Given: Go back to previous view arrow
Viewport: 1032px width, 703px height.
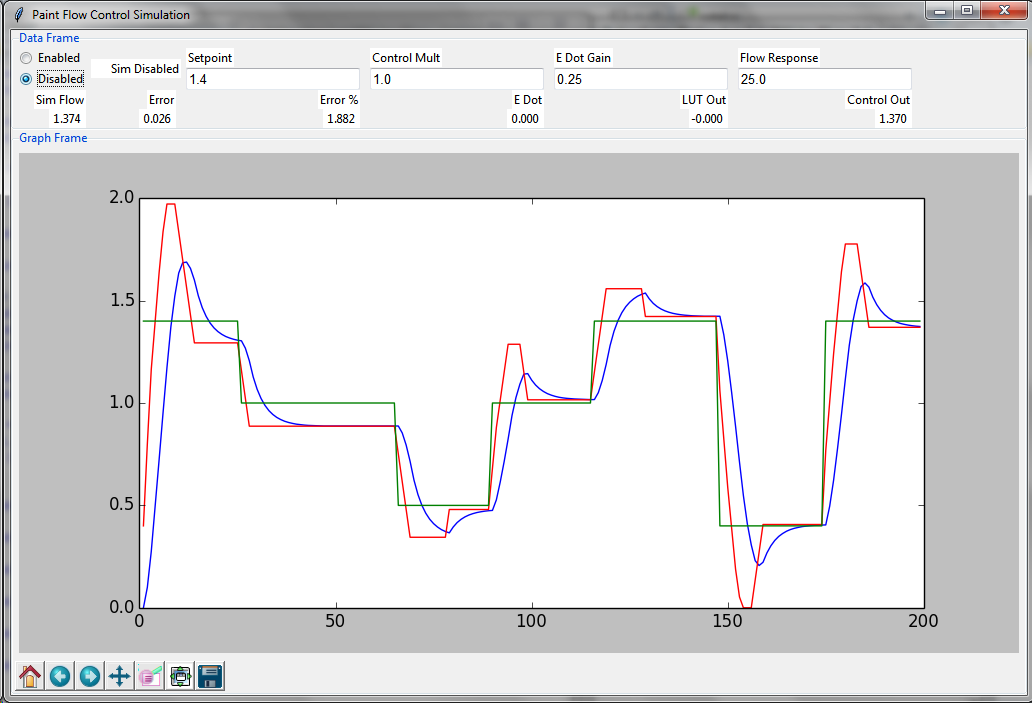Looking at the screenshot, I should (60, 676).
